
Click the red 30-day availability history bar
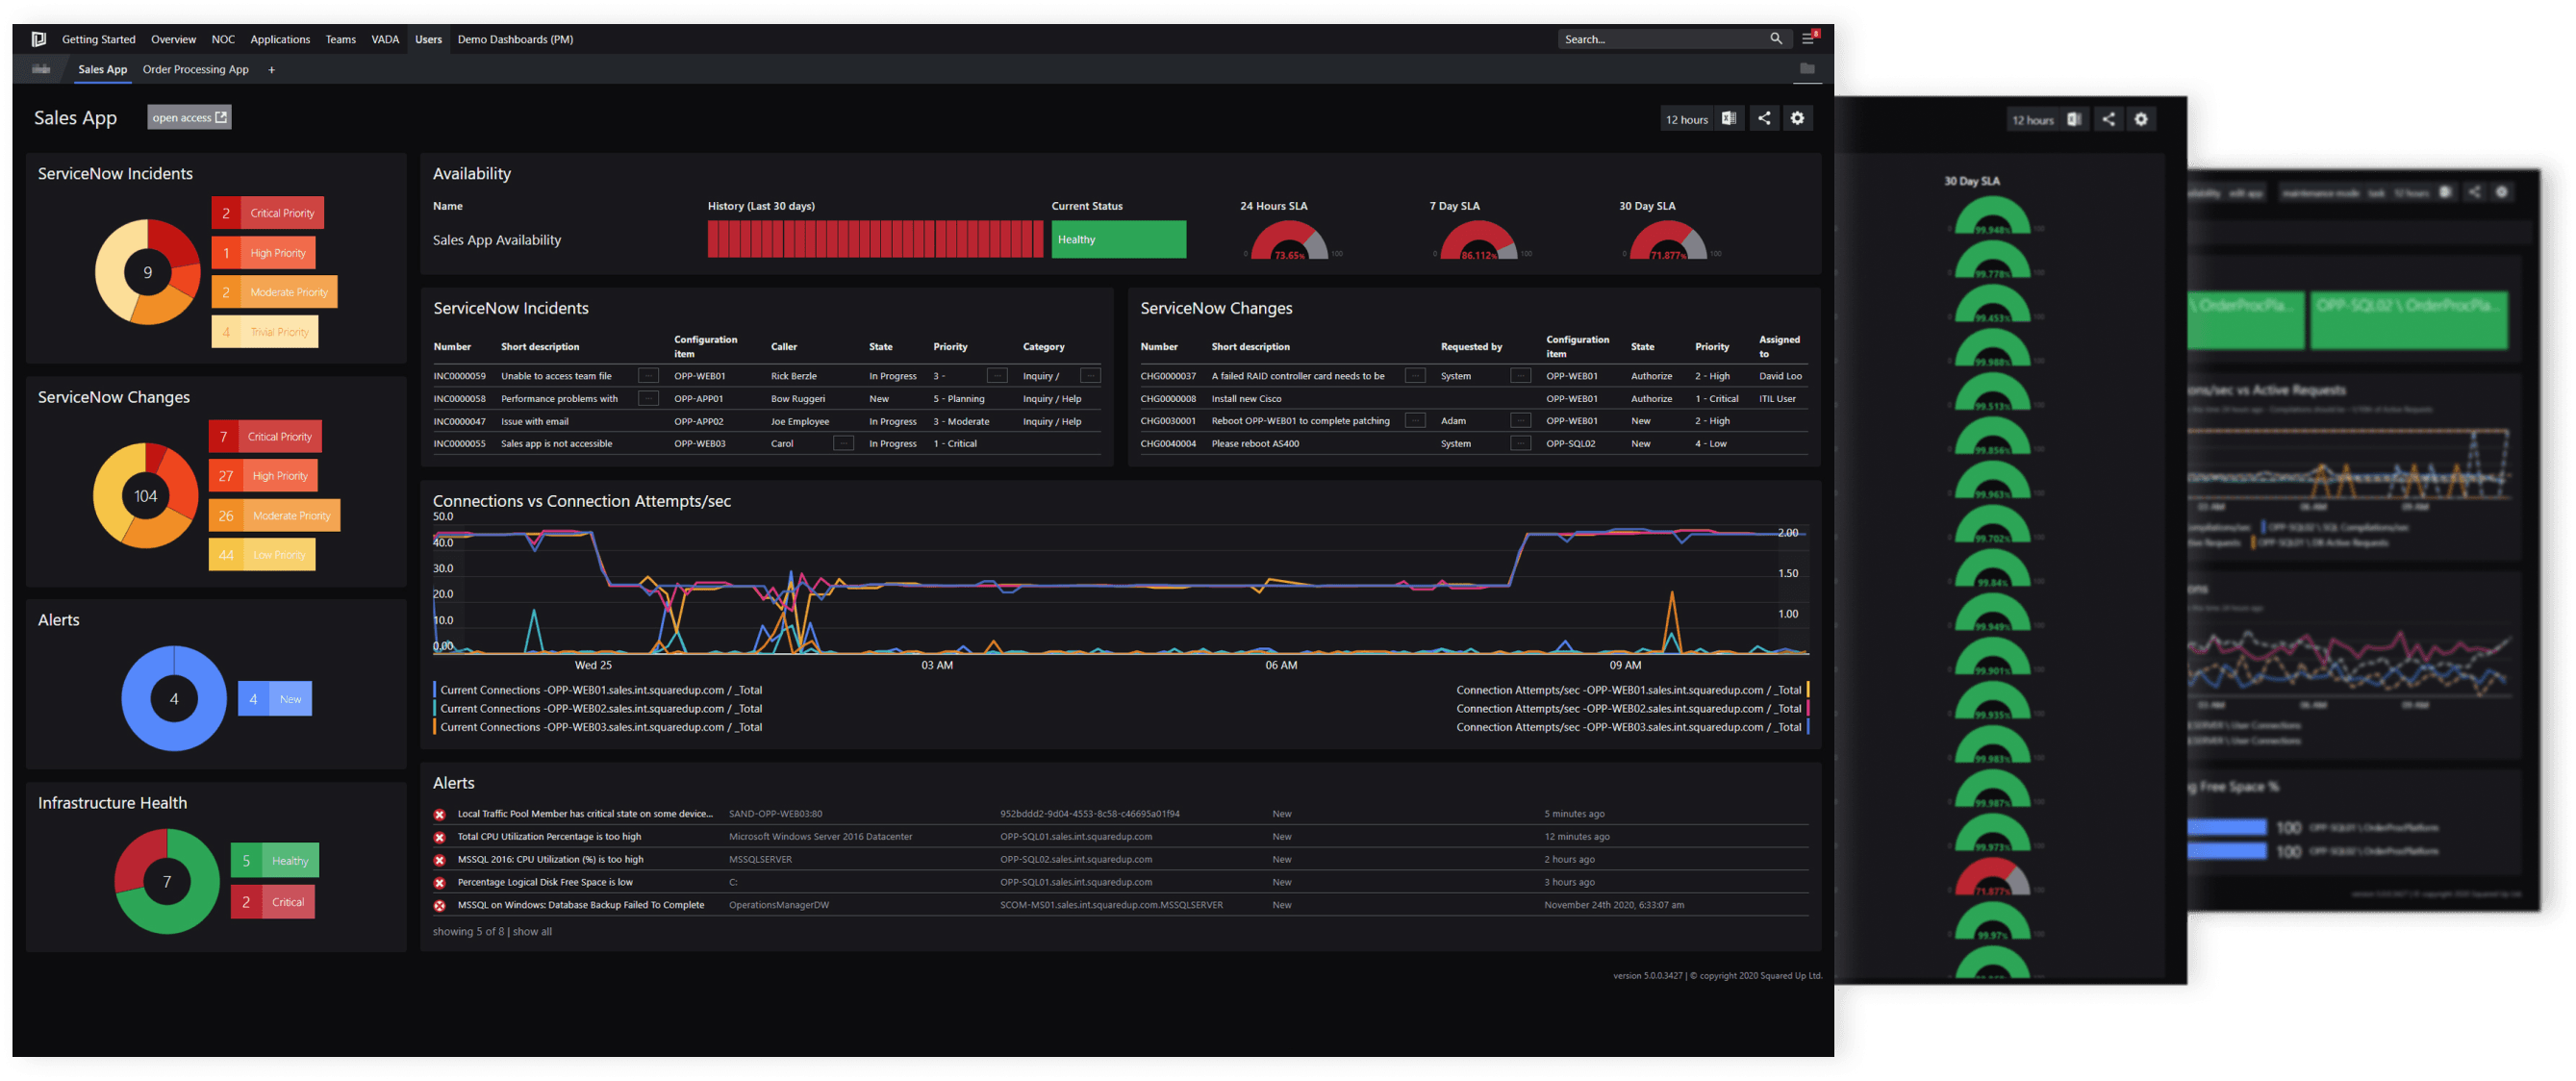[x=875, y=240]
